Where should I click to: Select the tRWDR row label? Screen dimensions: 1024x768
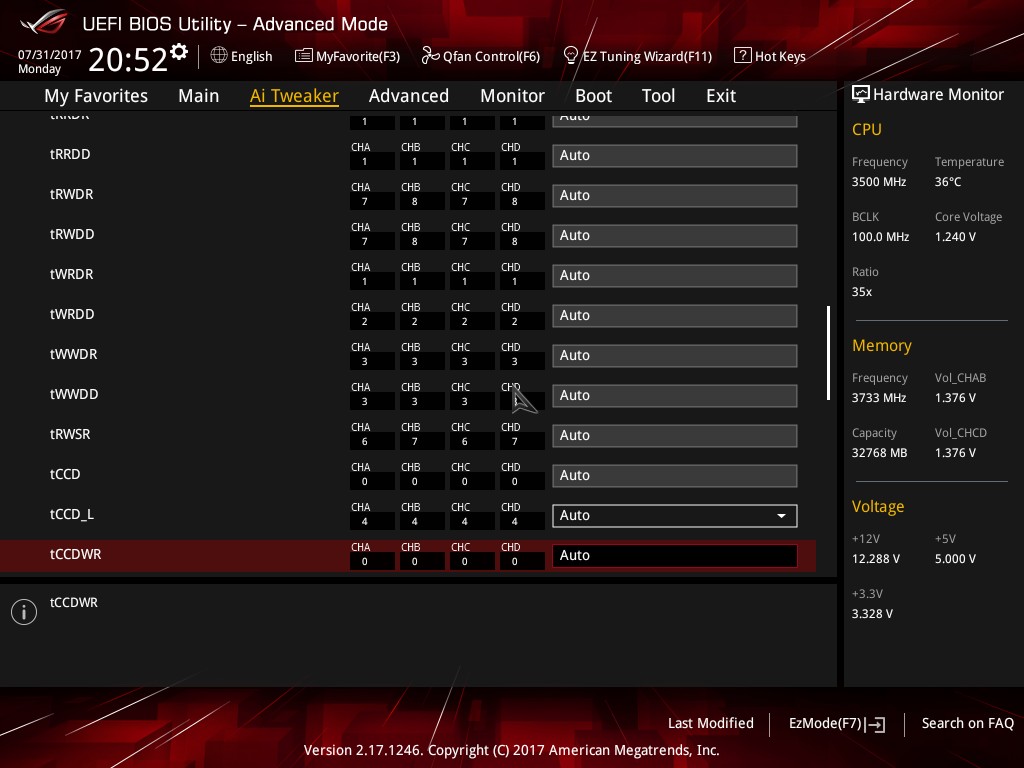click(x=72, y=194)
